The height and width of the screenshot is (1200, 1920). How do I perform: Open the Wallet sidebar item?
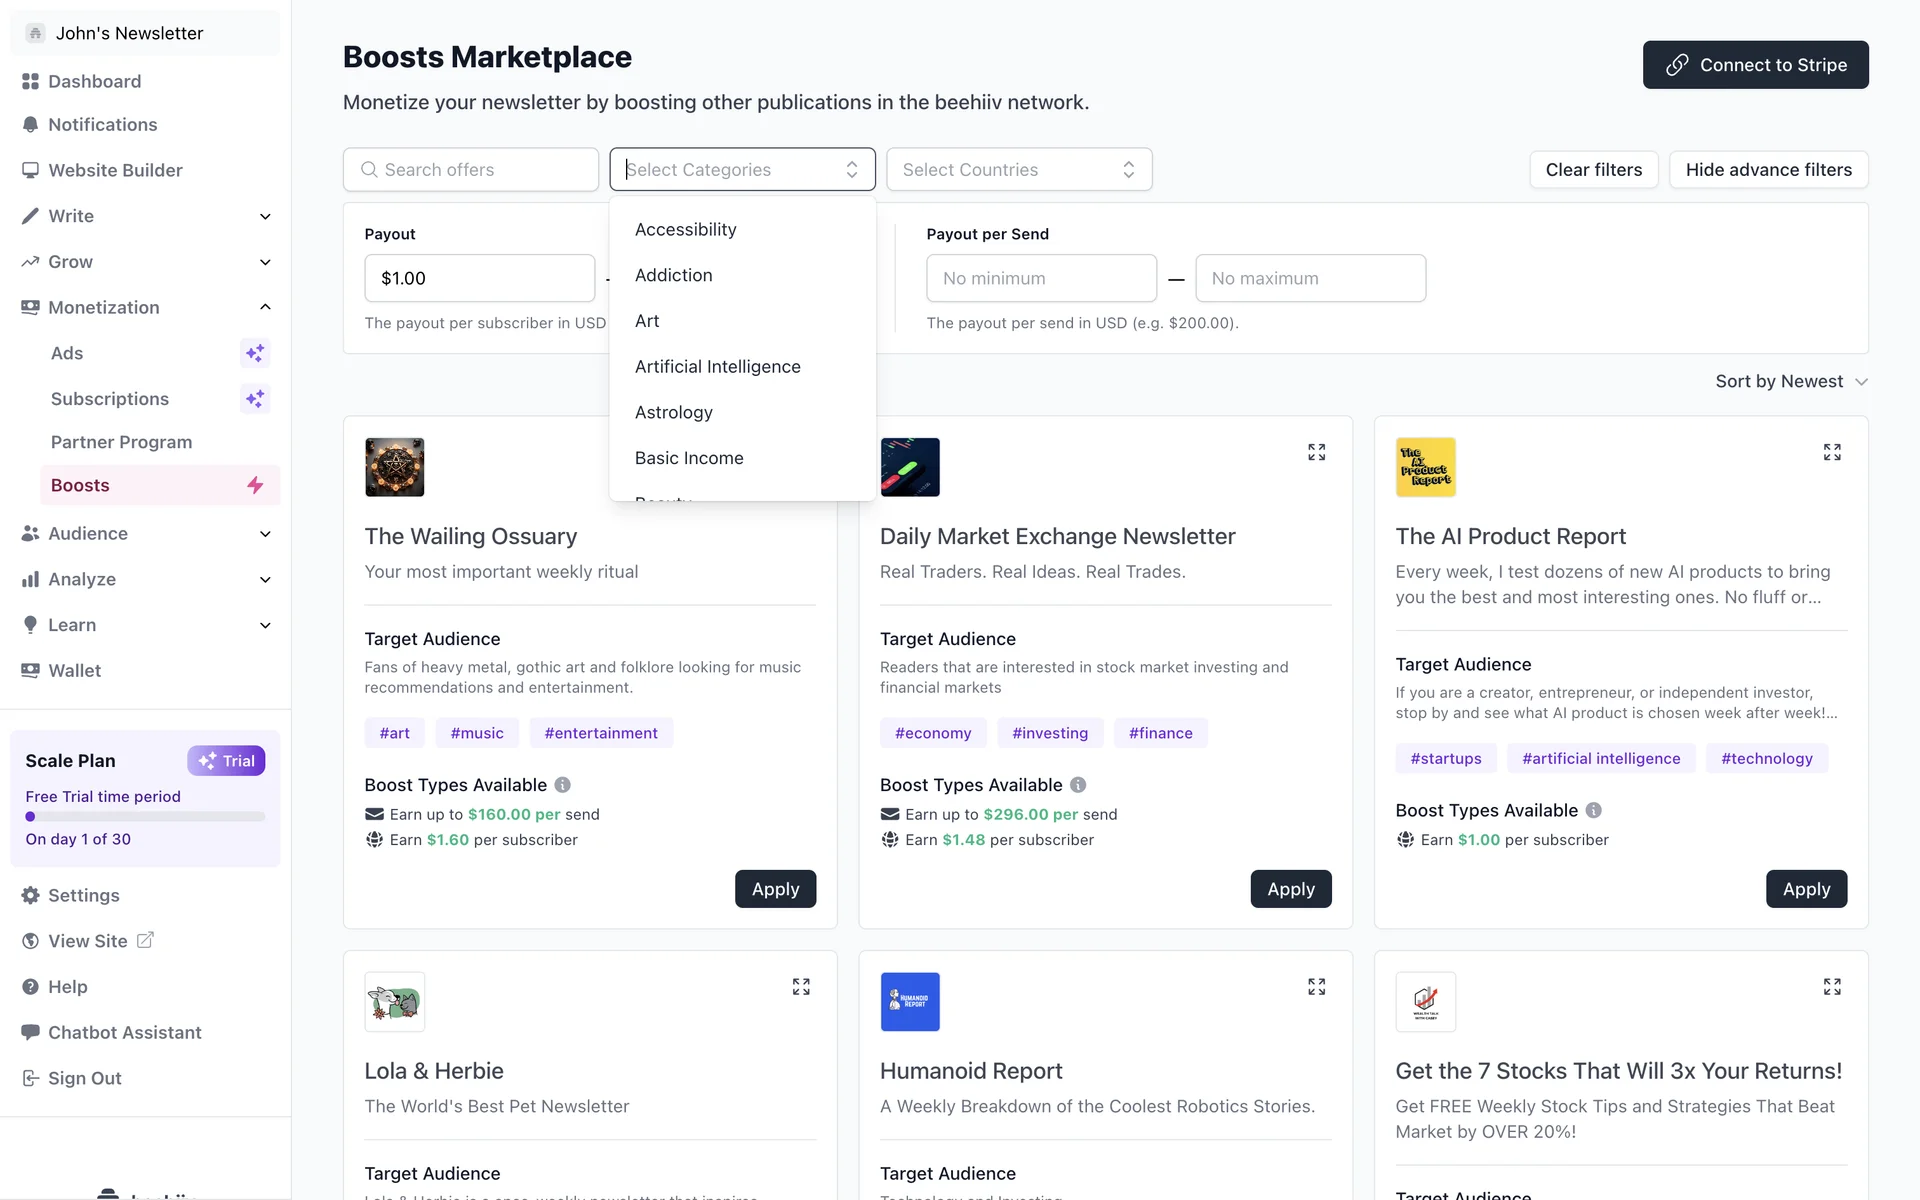(x=75, y=670)
